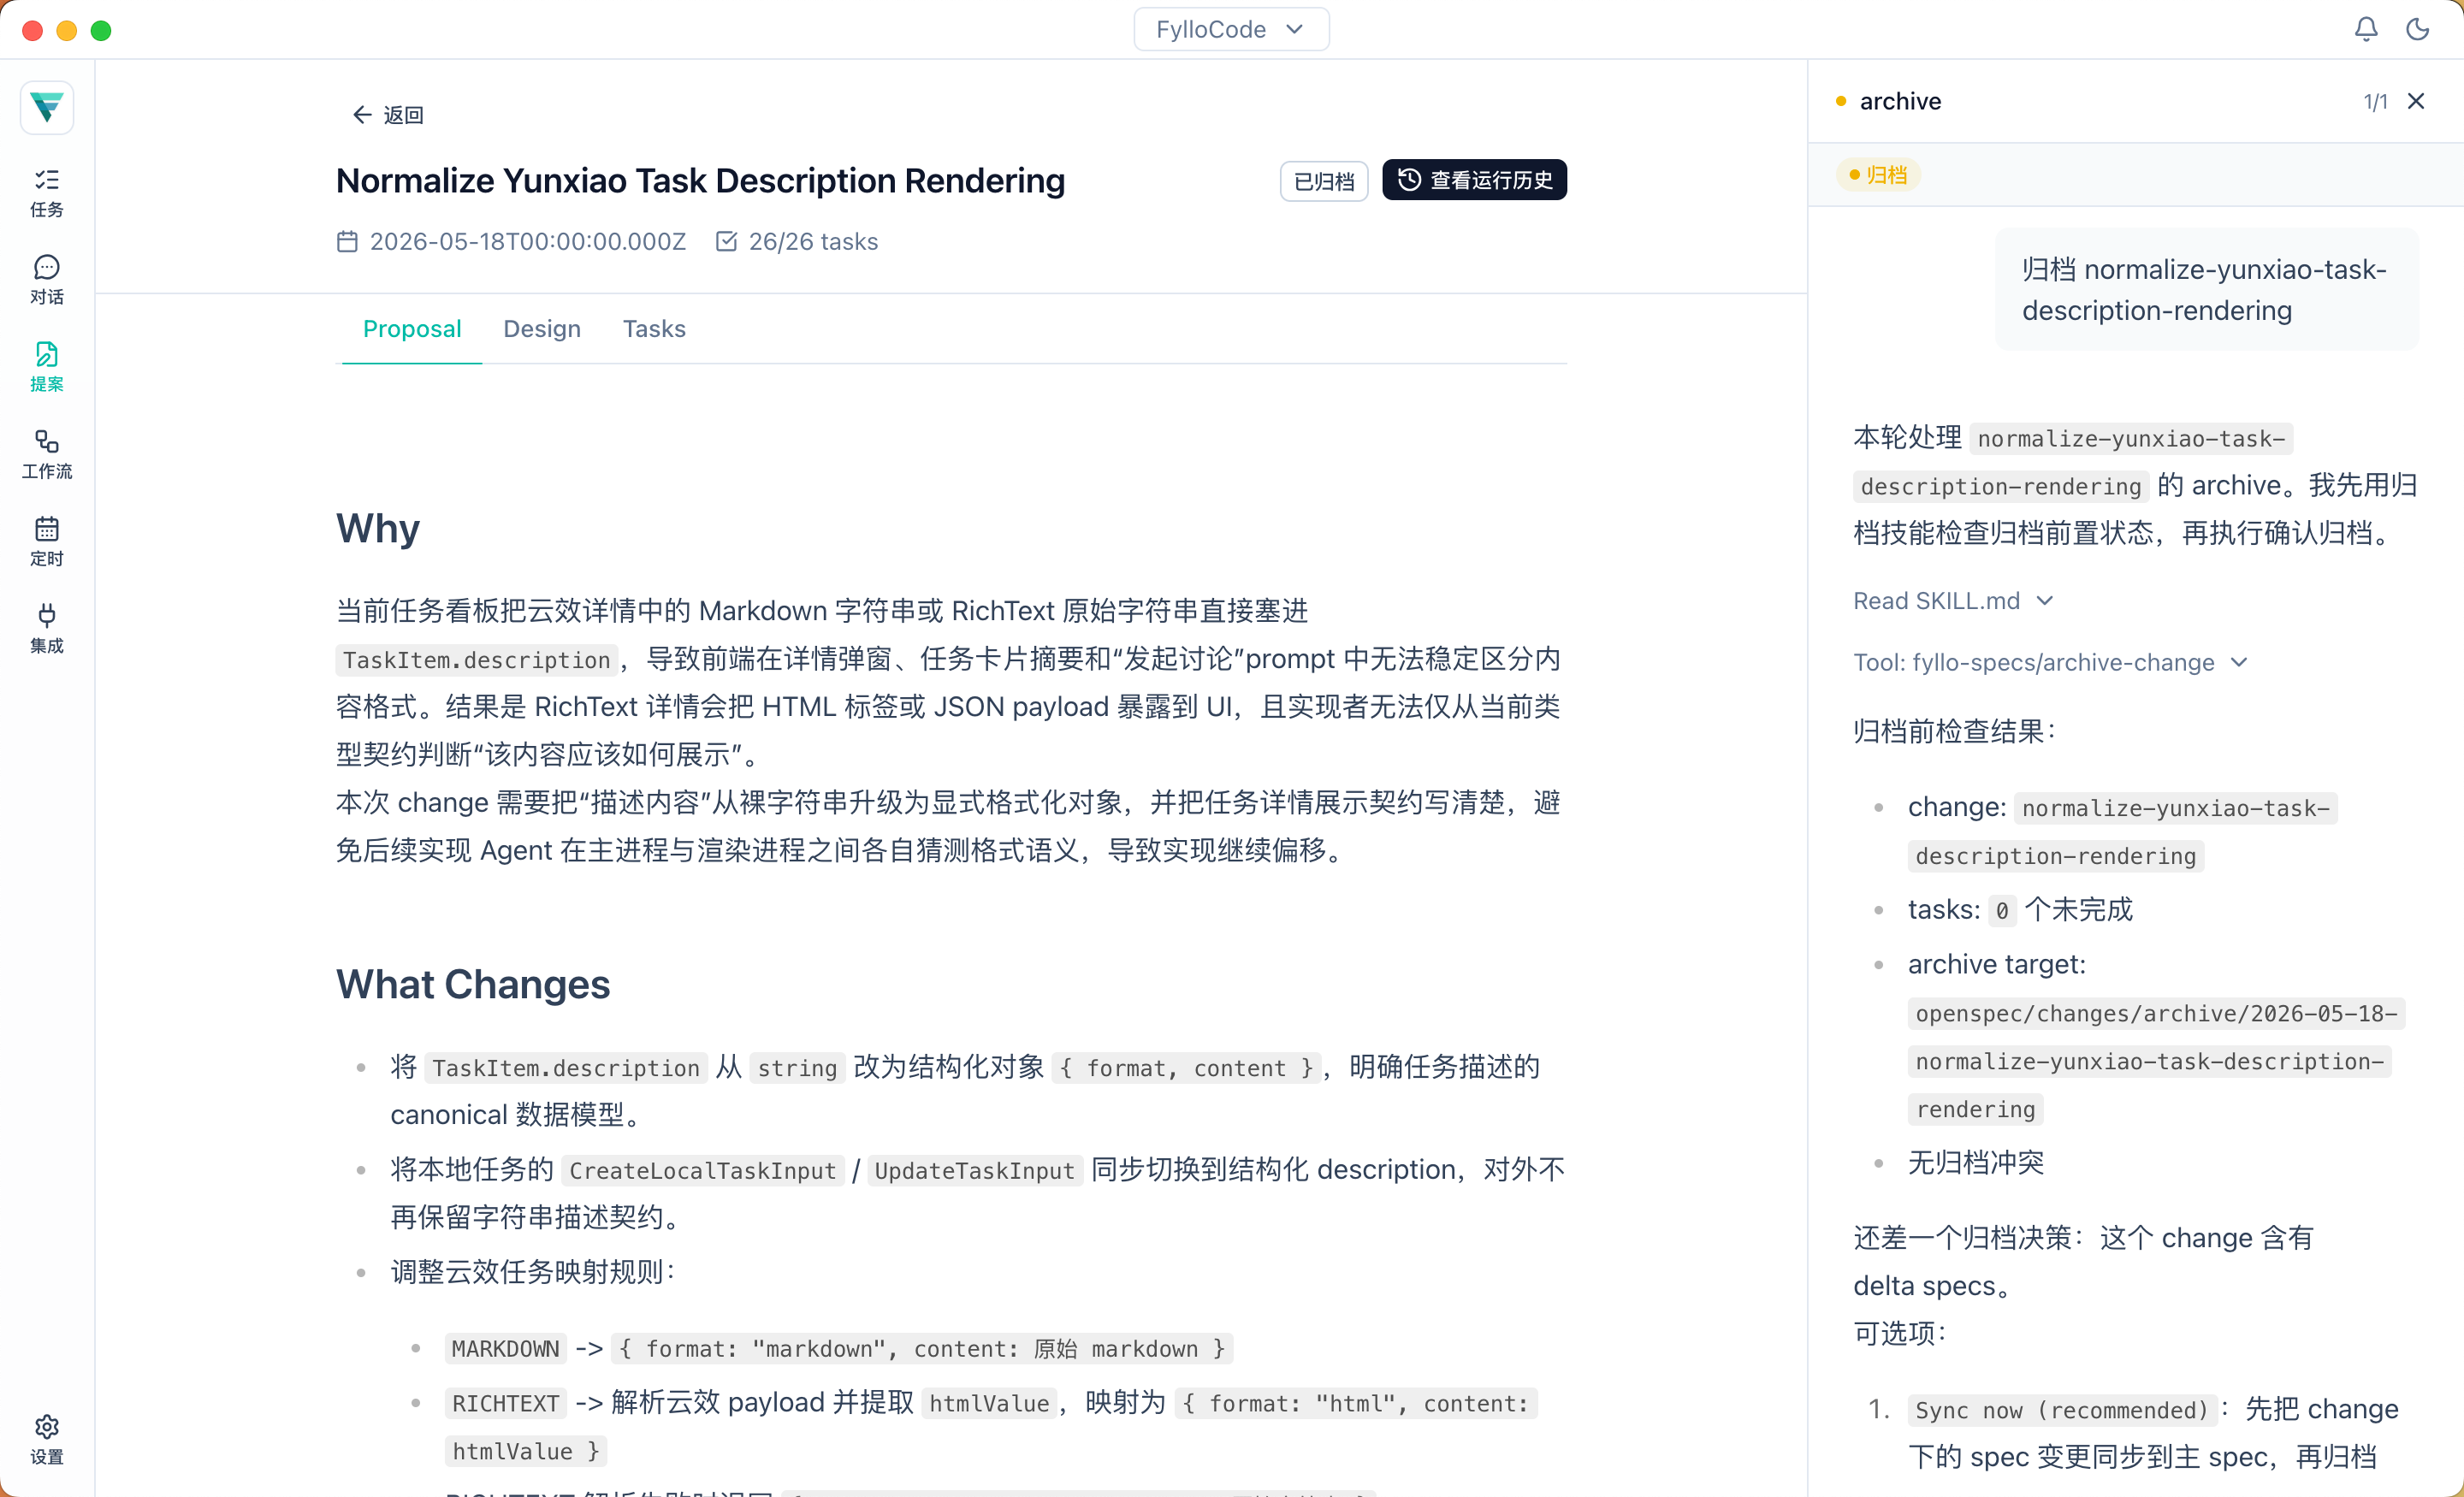Open the FylloCode project dropdown
Screen dimensions: 2464x1497
pyautogui.click(x=1231, y=29)
